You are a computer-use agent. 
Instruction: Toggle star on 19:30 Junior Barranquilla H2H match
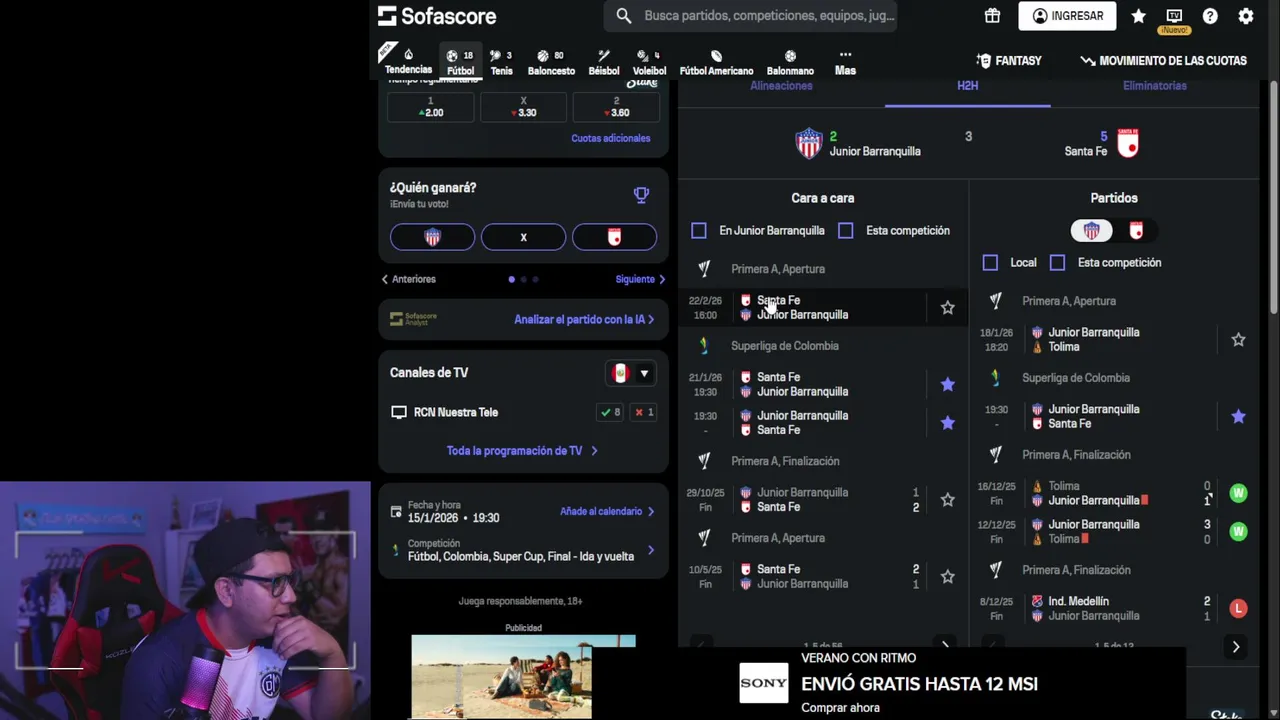(947, 423)
